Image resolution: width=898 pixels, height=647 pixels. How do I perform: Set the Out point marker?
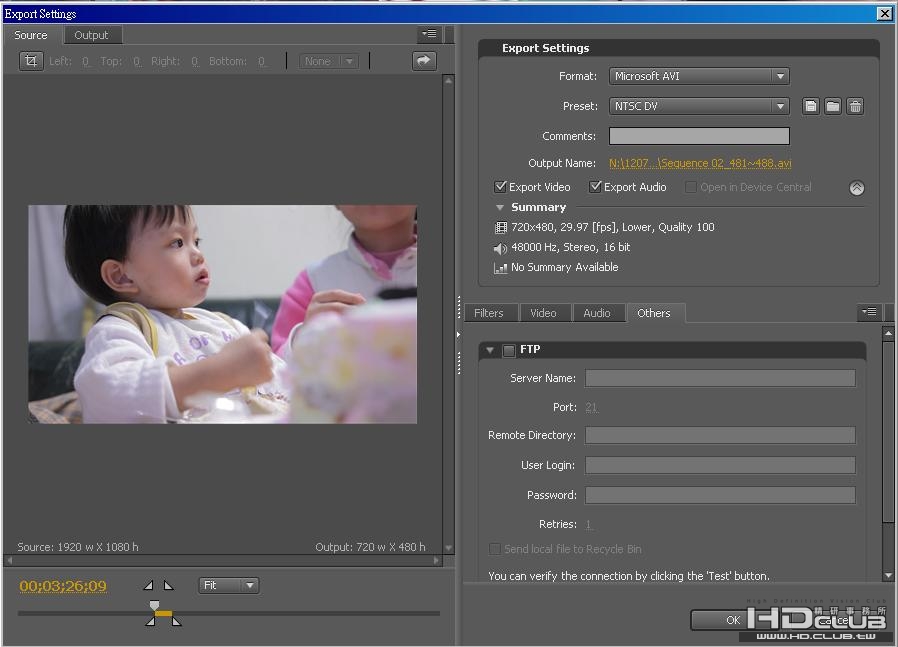click(168, 585)
